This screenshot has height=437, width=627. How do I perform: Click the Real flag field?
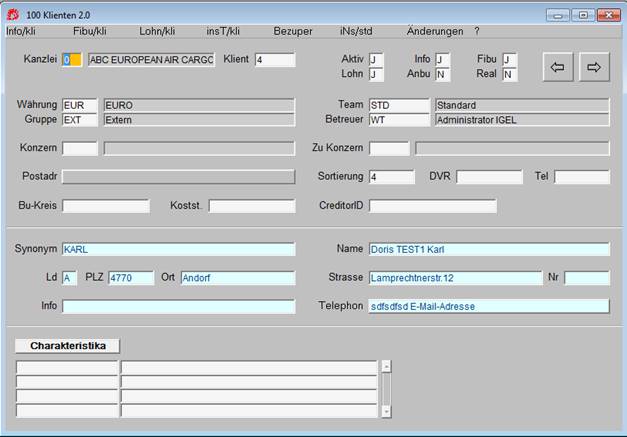click(510, 75)
